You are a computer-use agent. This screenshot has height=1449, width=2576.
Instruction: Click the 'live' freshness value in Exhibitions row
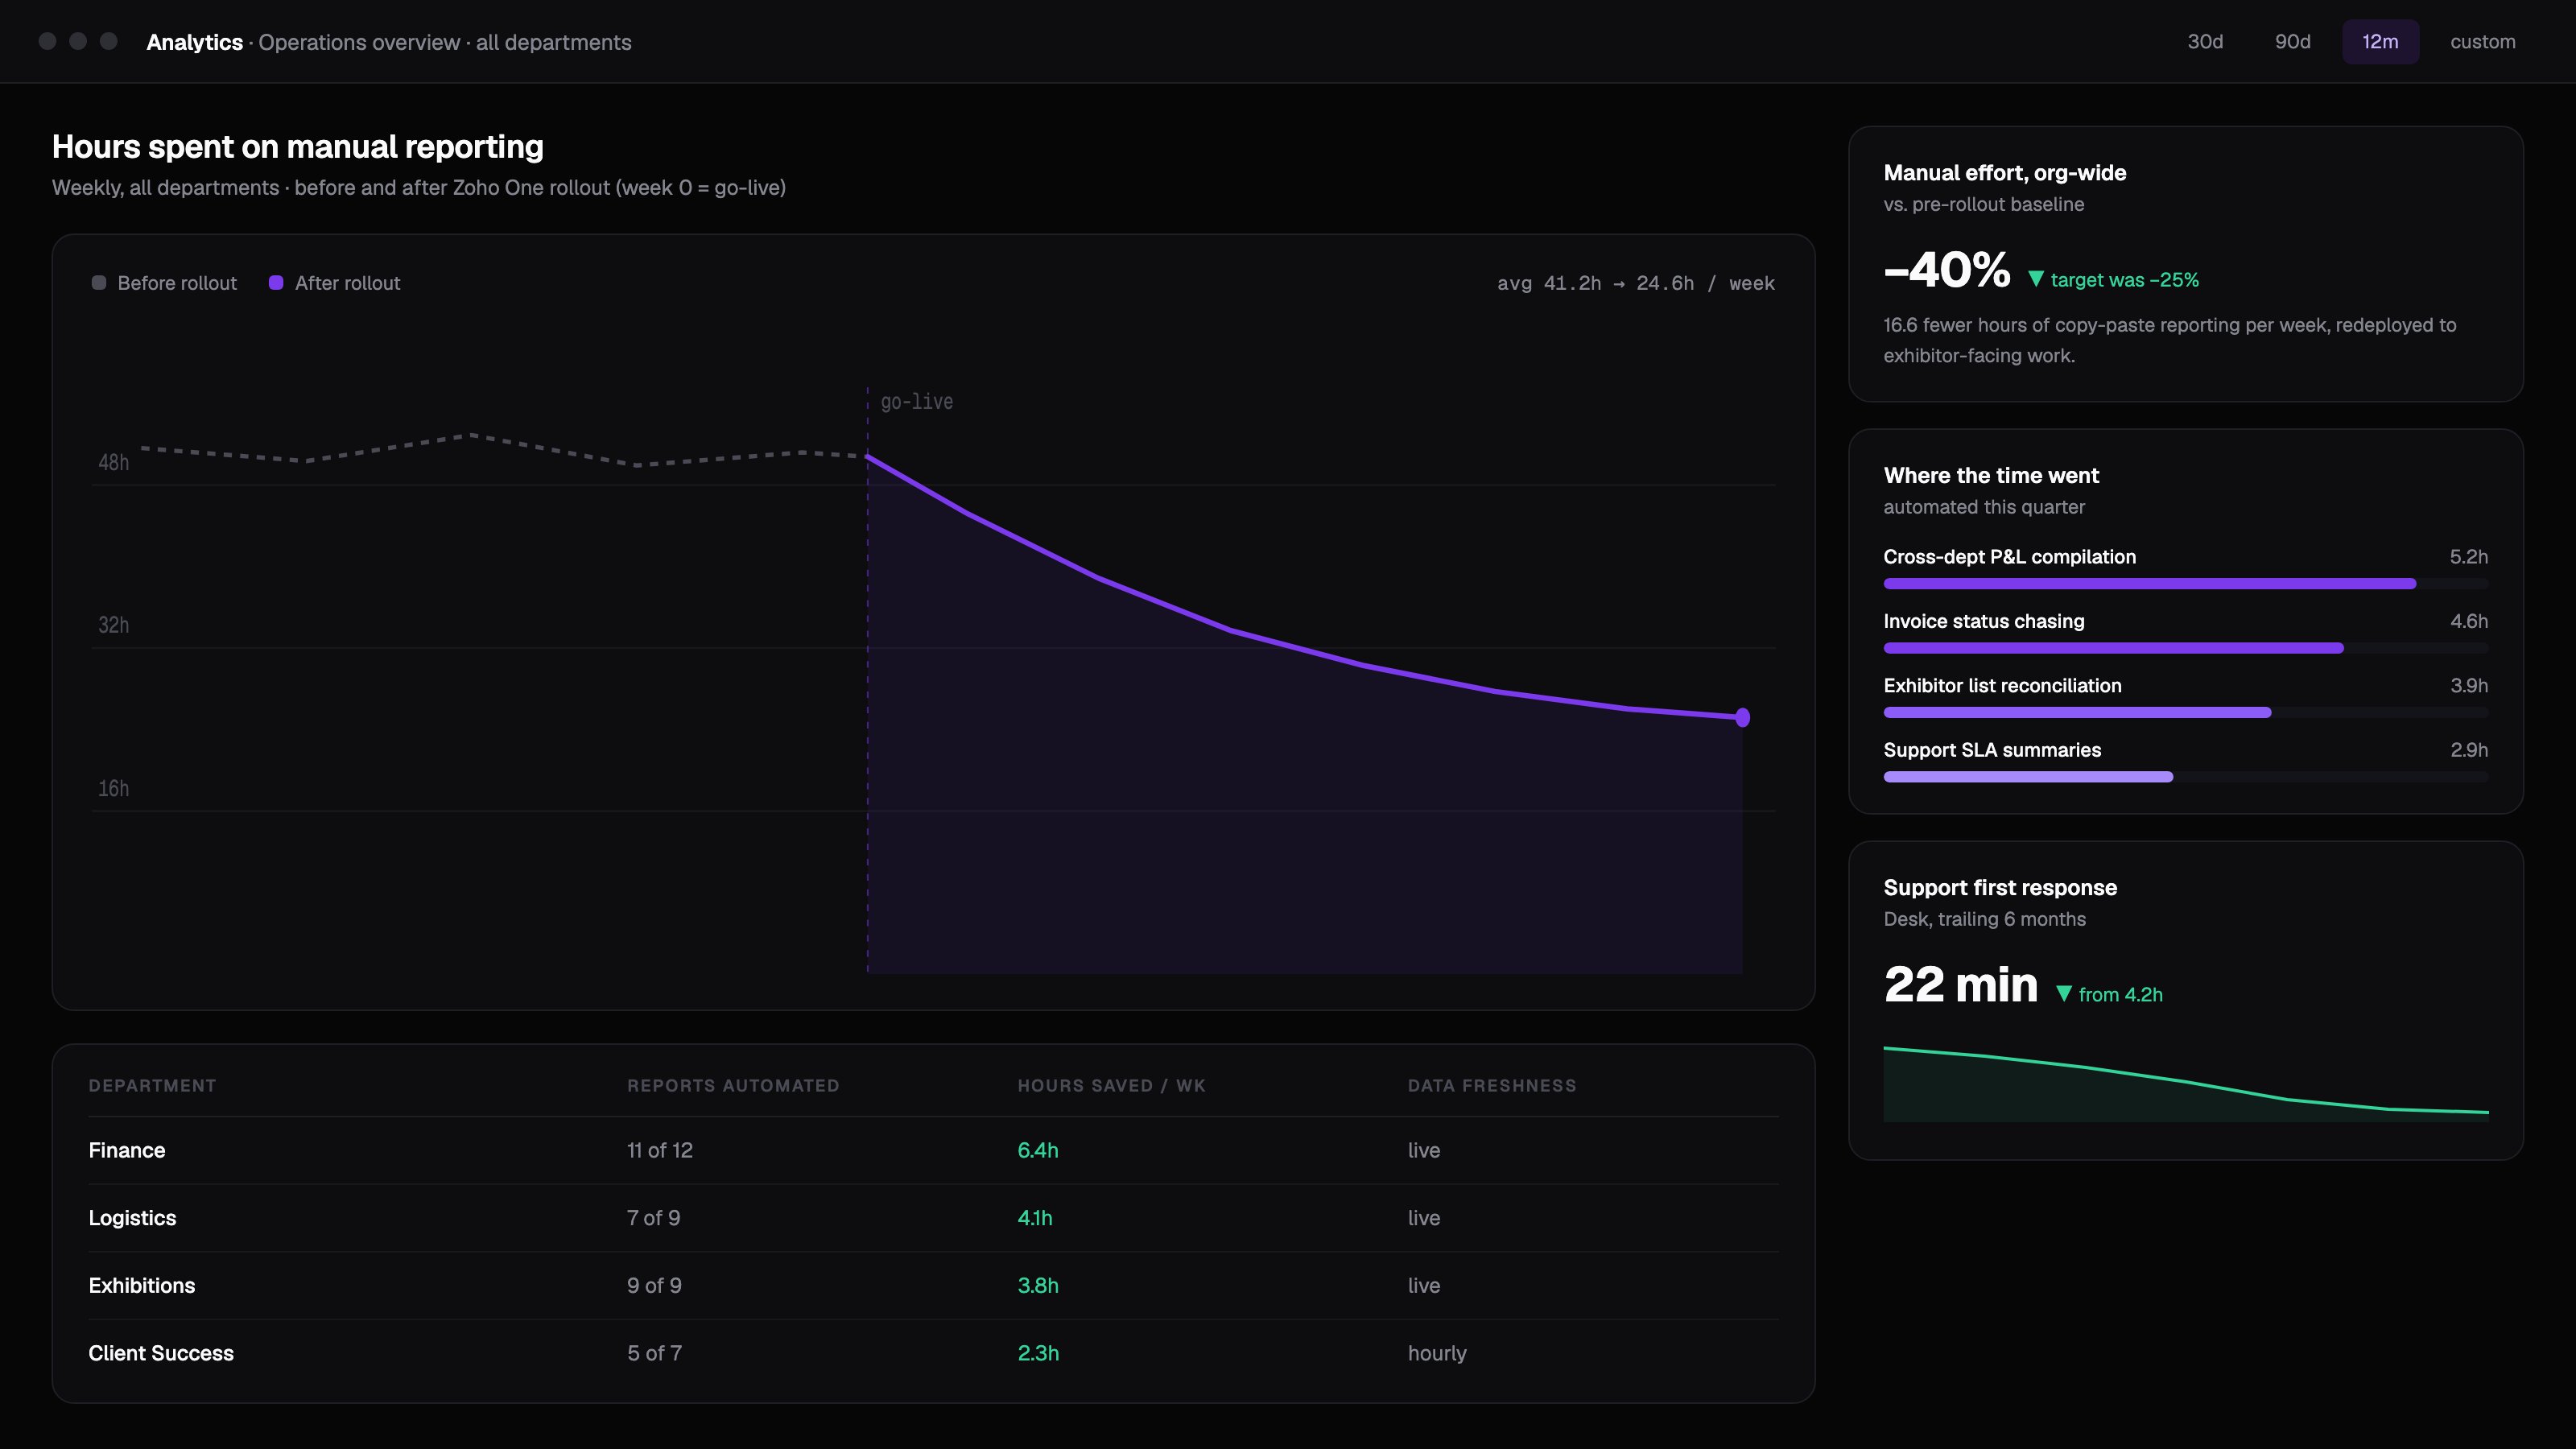(x=1424, y=1286)
